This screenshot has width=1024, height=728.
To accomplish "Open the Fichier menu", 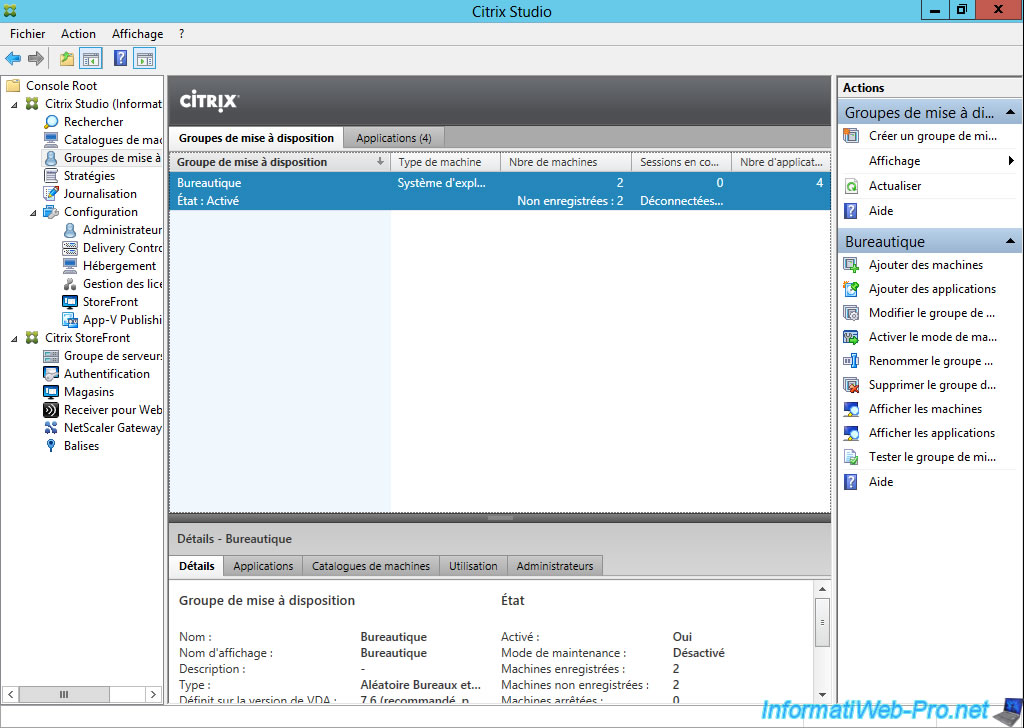I will [x=27, y=34].
